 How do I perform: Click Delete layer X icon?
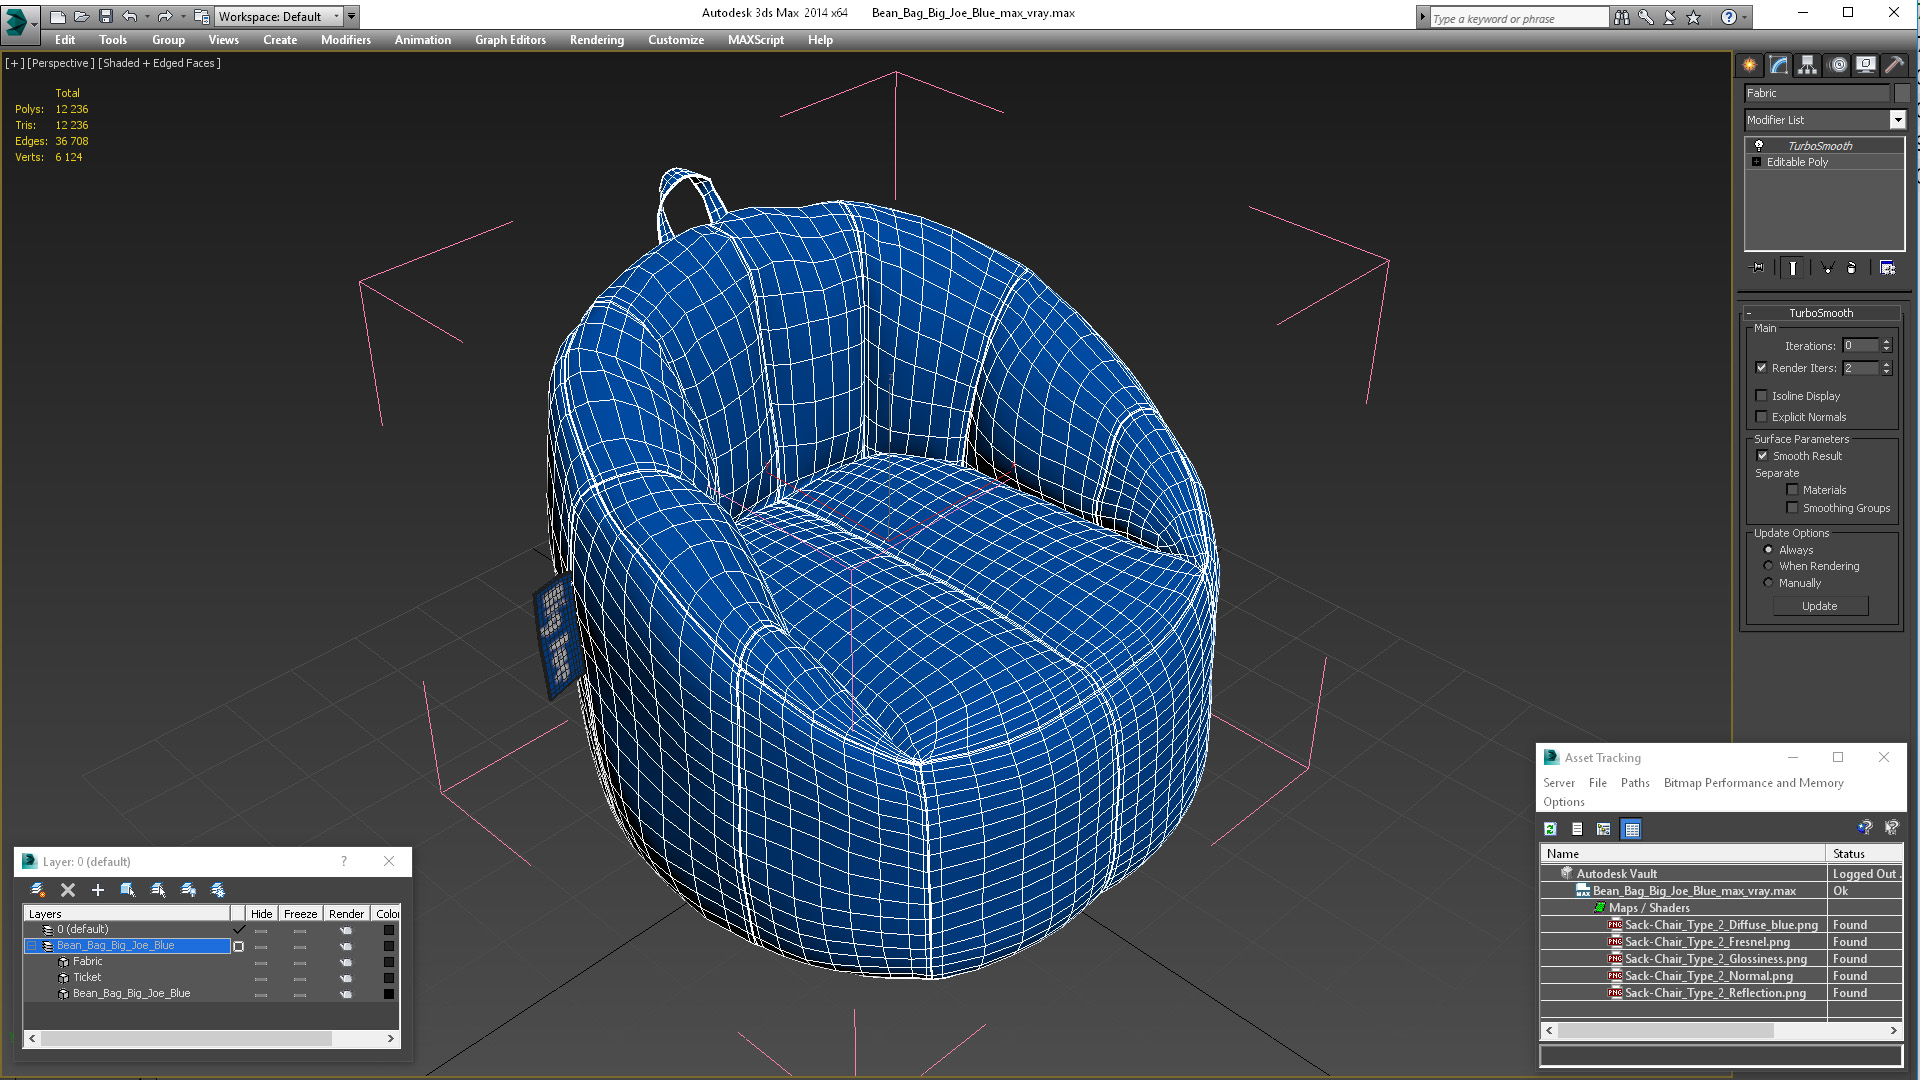click(x=68, y=890)
